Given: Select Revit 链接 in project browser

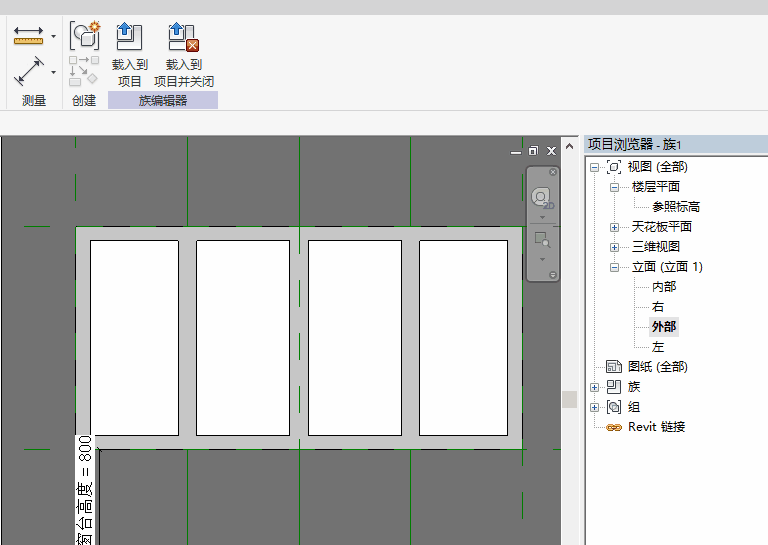Looking at the screenshot, I should (x=656, y=427).
